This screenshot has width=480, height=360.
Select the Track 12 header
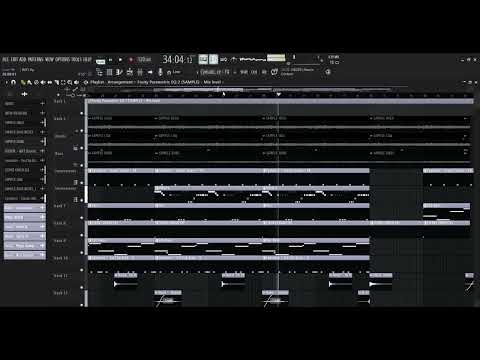67,297
